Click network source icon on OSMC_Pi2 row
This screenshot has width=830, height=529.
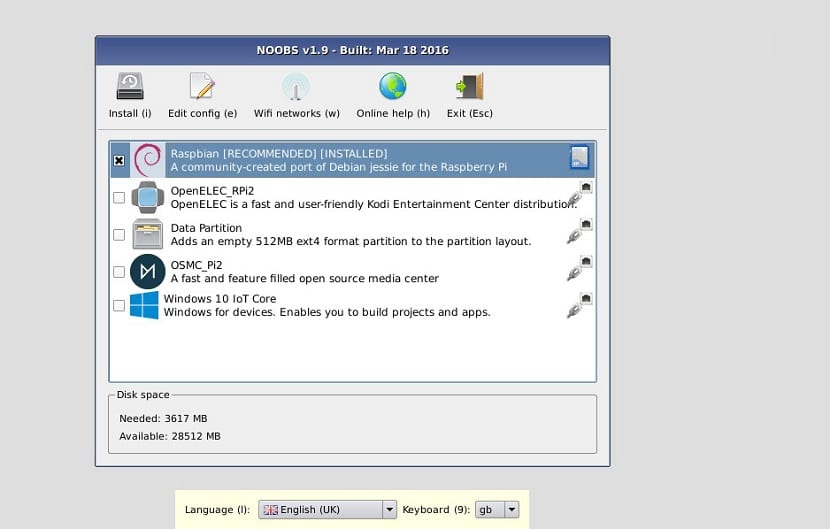[580, 268]
